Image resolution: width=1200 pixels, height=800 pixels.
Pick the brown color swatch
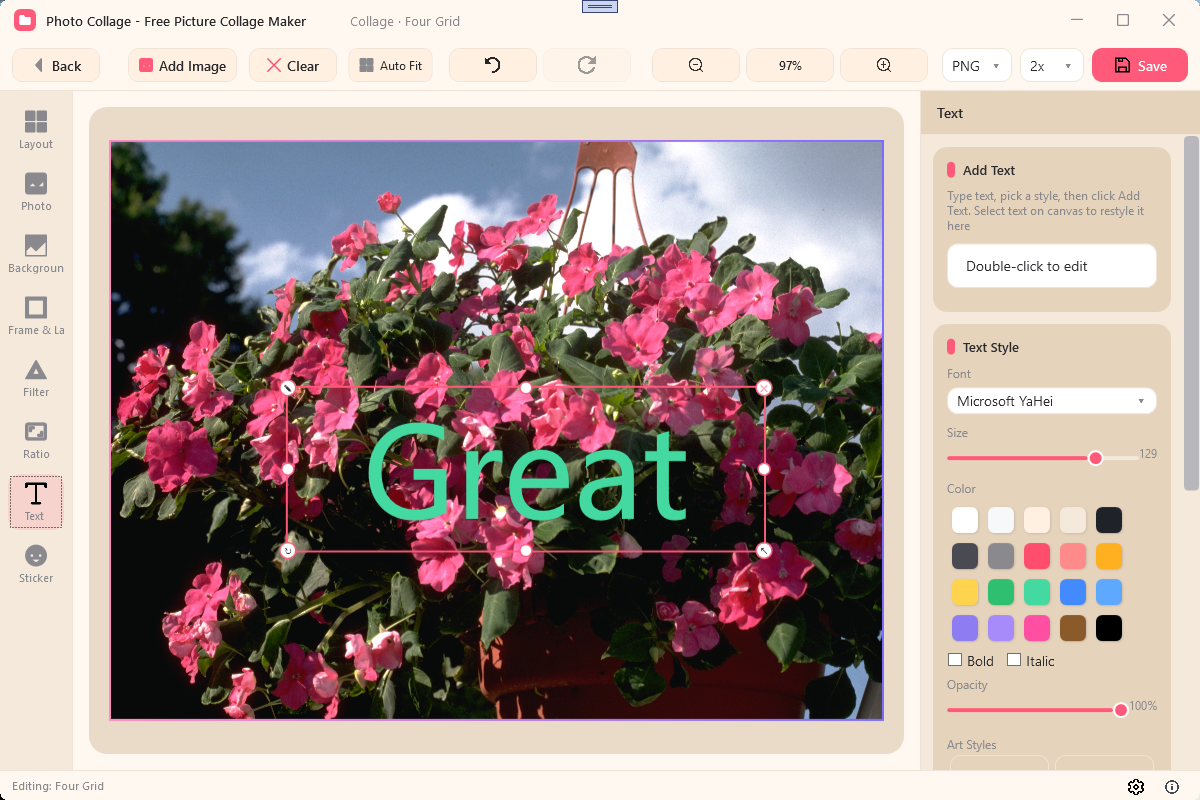(x=1073, y=628)
